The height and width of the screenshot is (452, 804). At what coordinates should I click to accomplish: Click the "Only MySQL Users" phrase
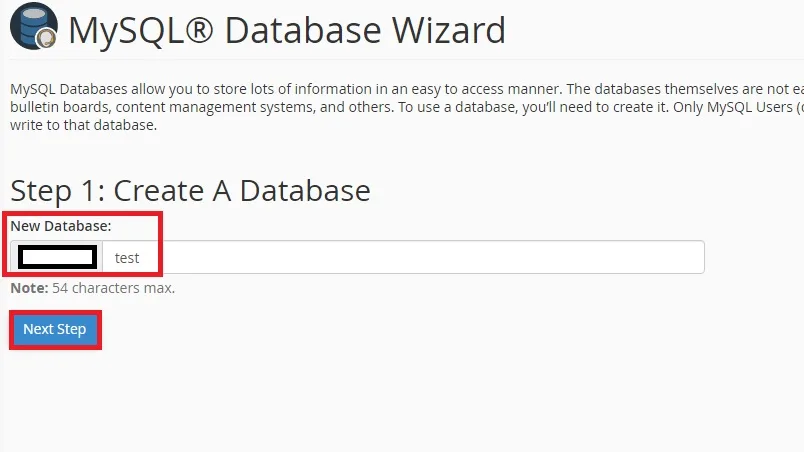(x=730, y=108)
